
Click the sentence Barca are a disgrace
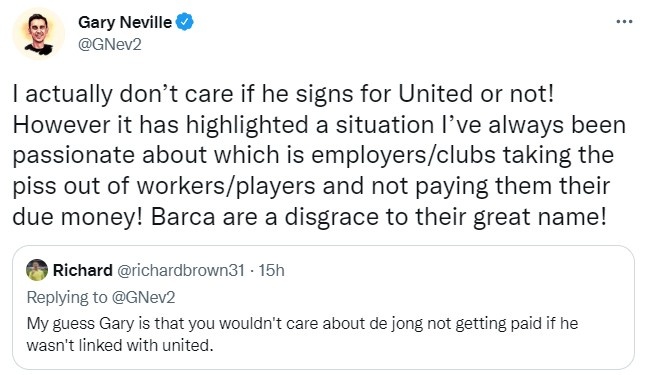378,217
